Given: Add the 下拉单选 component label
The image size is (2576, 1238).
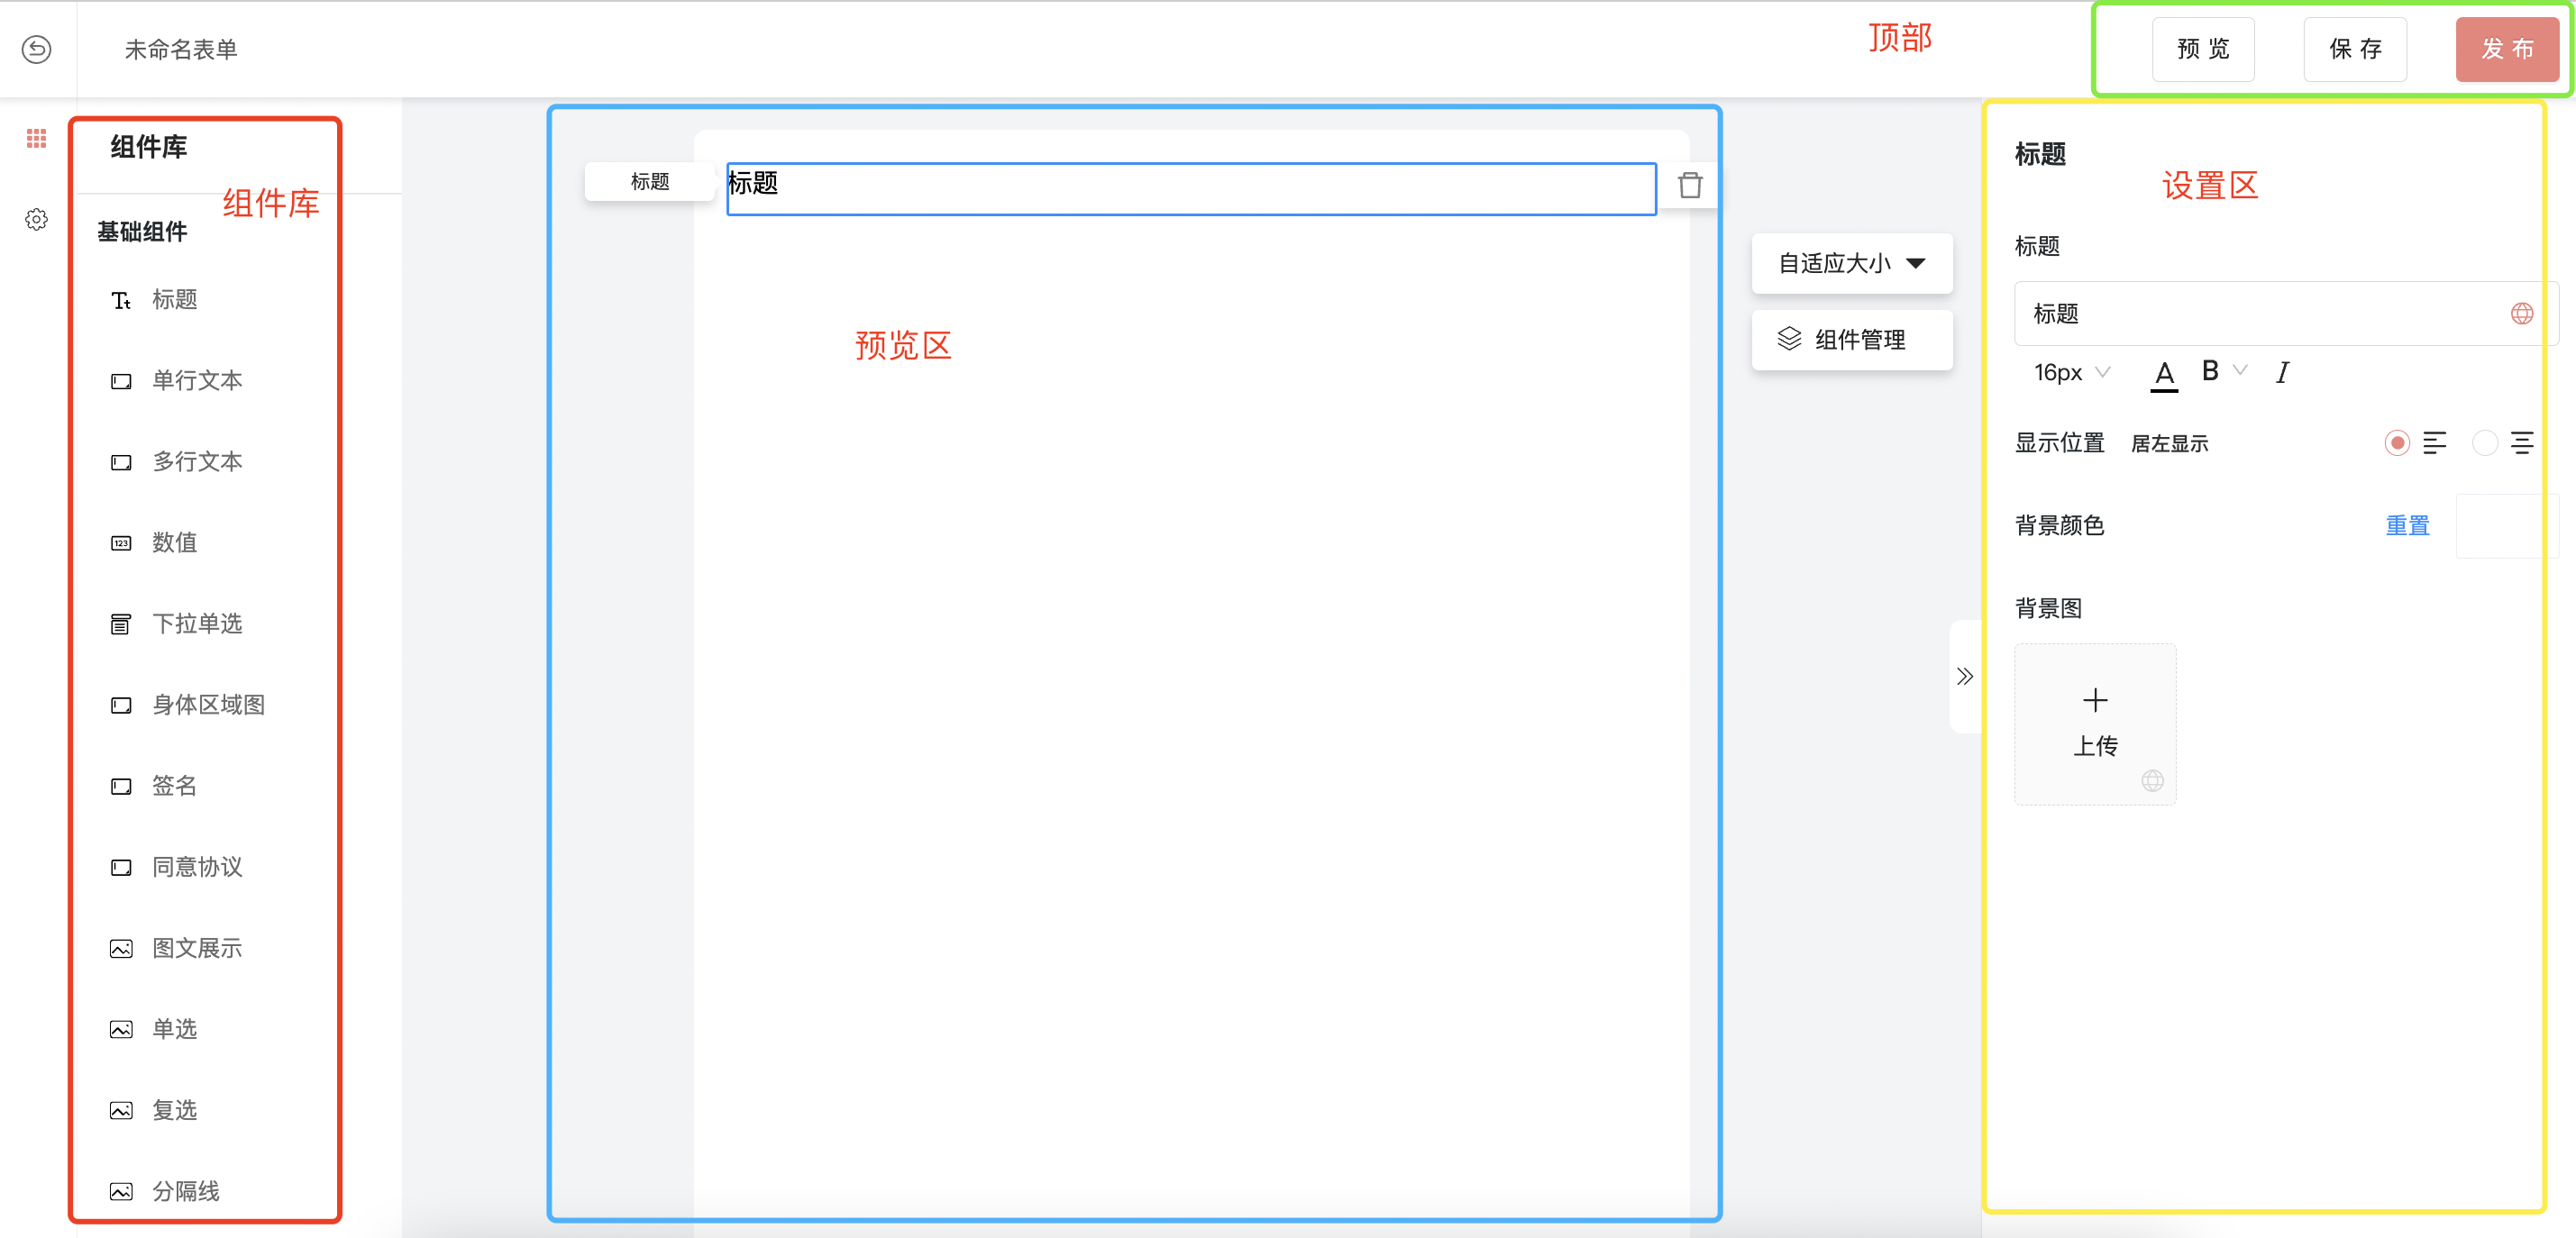Looking at the screenshot, I should point(197,624).
